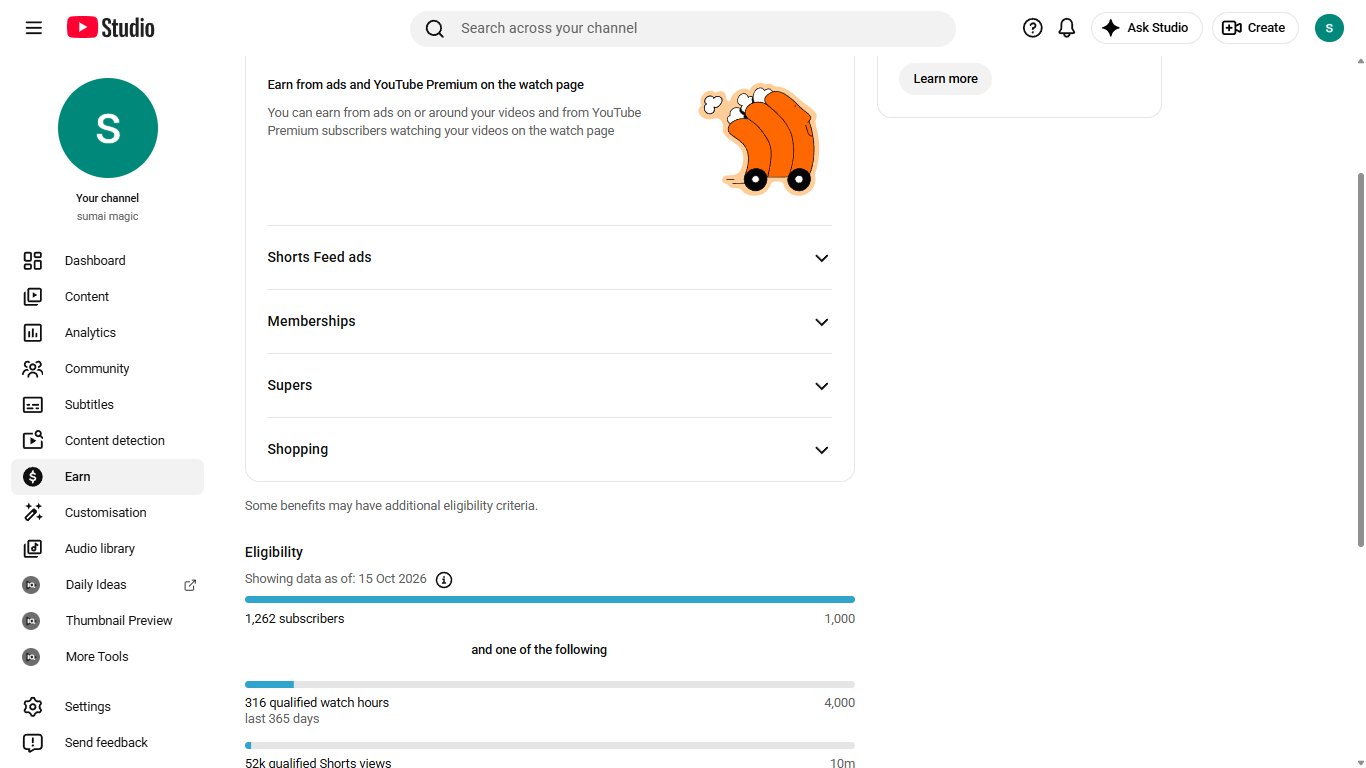Click the subscribers progress bar
Screen dimensions: 1366x768
coord(550,599)
